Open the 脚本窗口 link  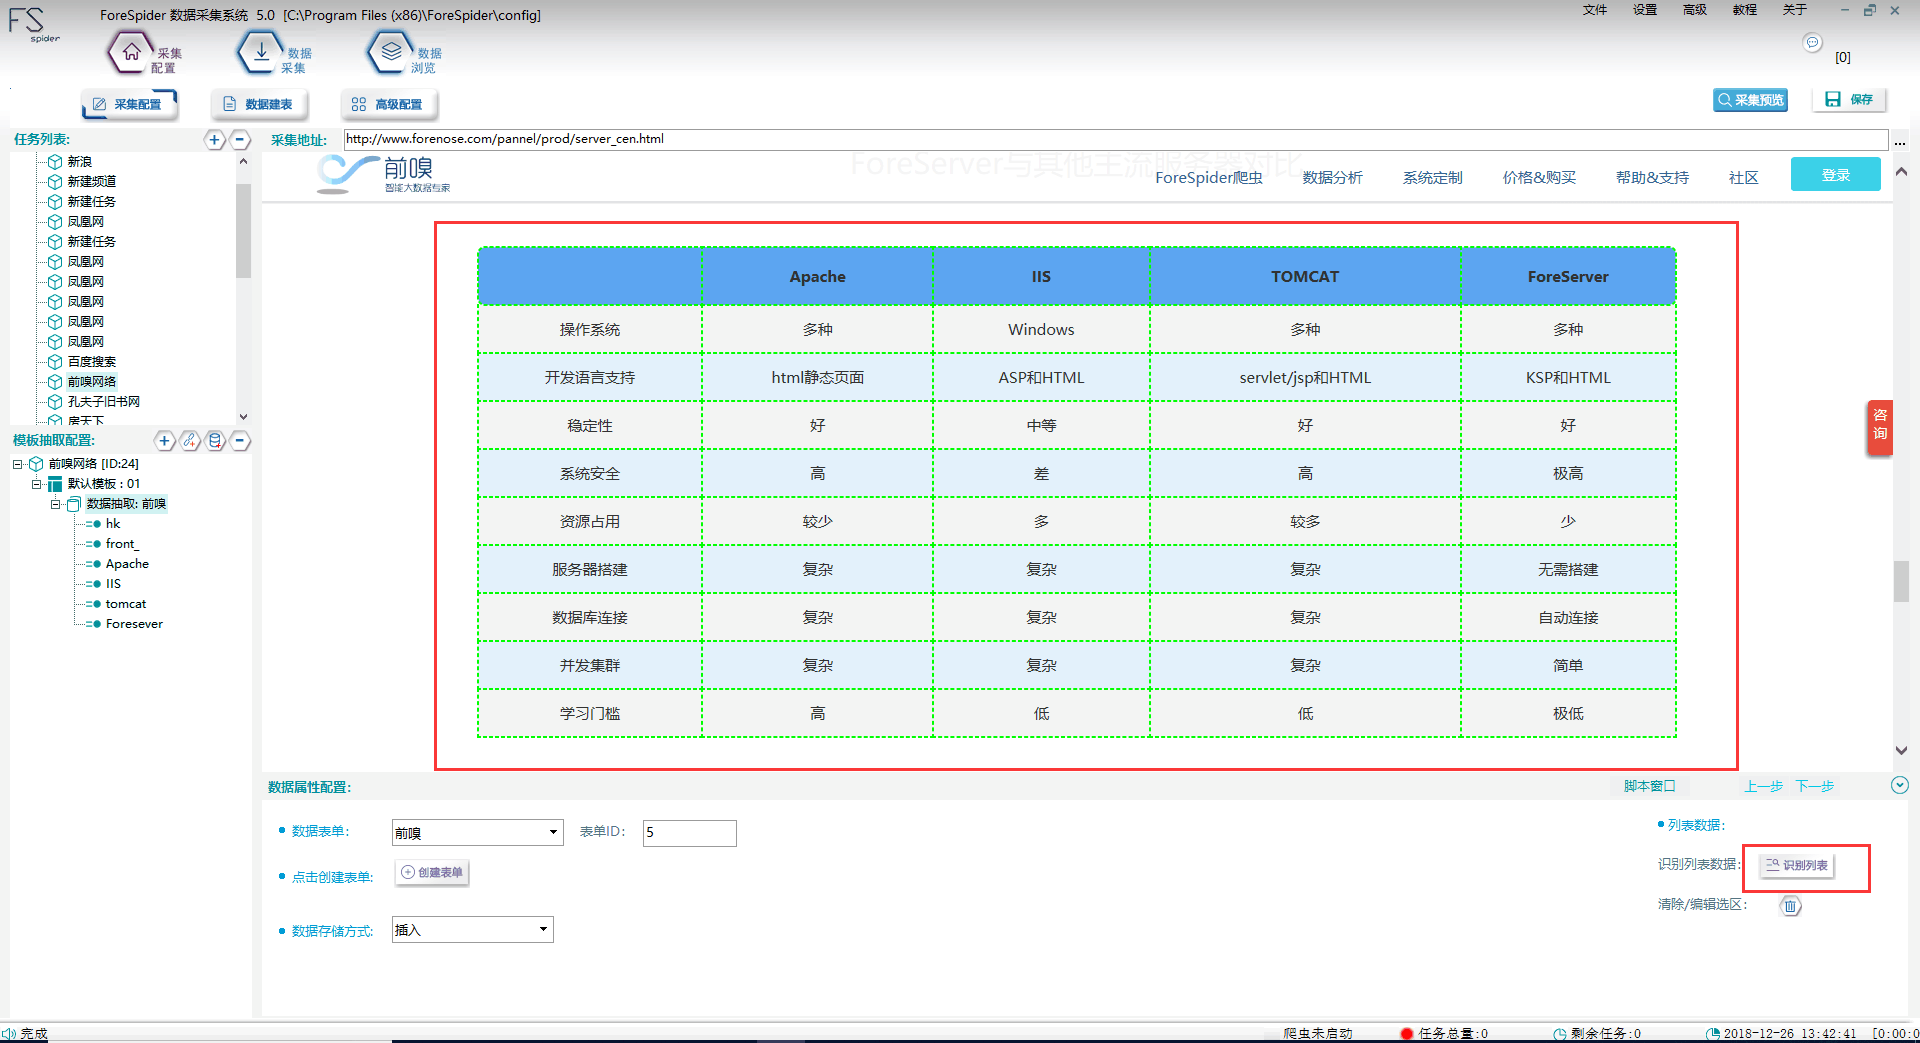pos(1649,786)
